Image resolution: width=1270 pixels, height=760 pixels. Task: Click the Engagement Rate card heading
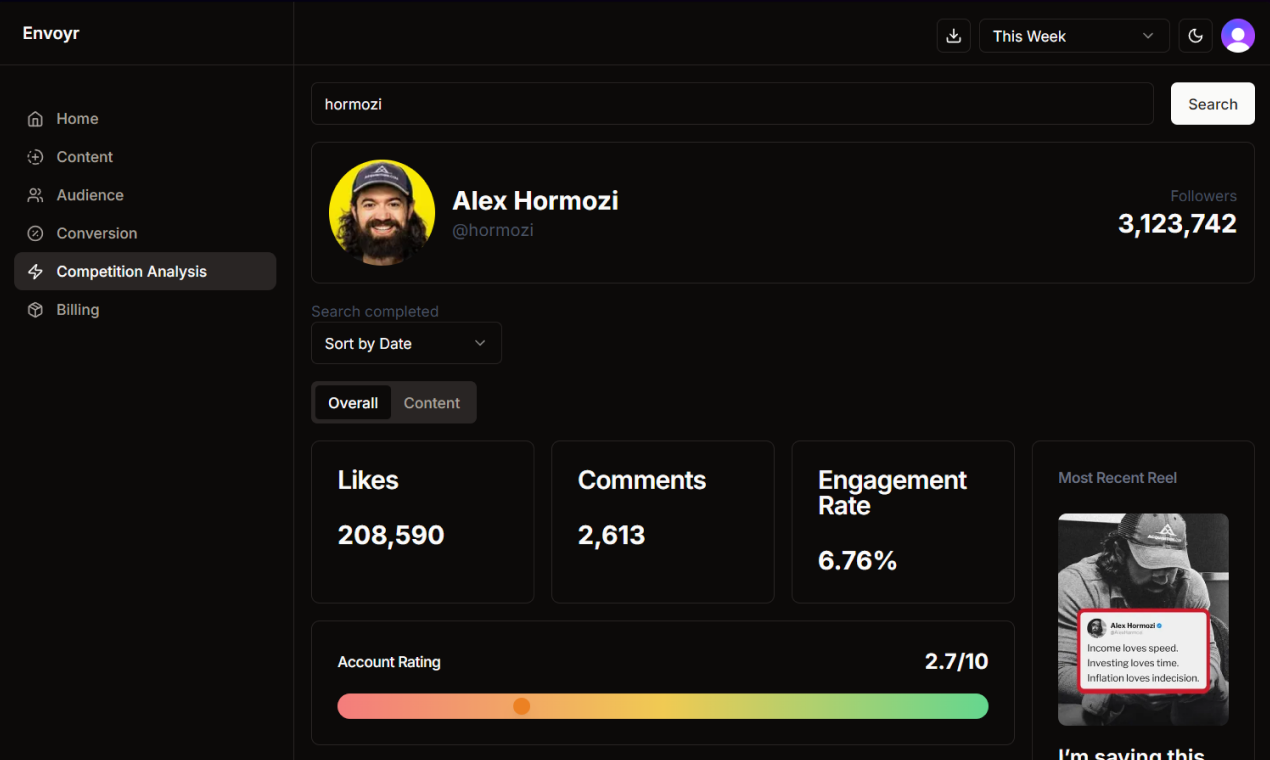[x=892, y=493]
